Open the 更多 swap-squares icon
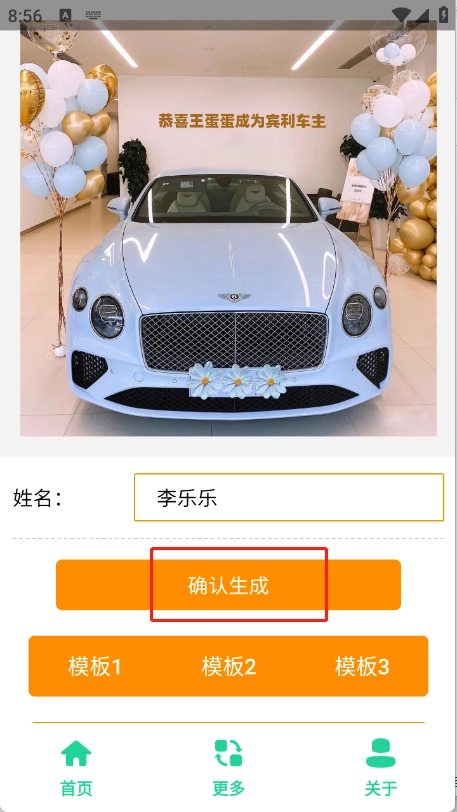Screen dimensions: 457x812 228,753
